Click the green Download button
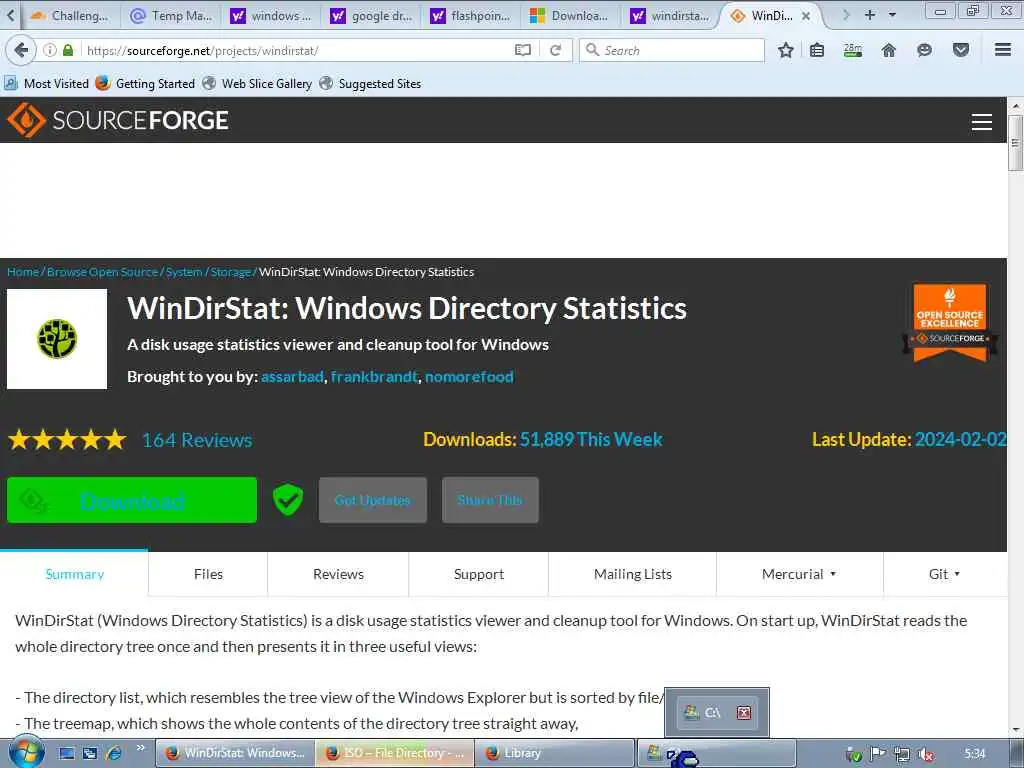Viewport: 1024px width, 768px height. pos(132,500)
